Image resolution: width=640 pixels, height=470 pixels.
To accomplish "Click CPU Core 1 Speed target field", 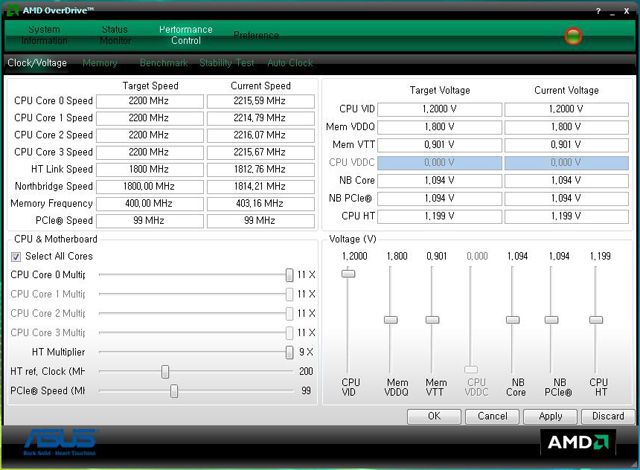I will 150,118.
